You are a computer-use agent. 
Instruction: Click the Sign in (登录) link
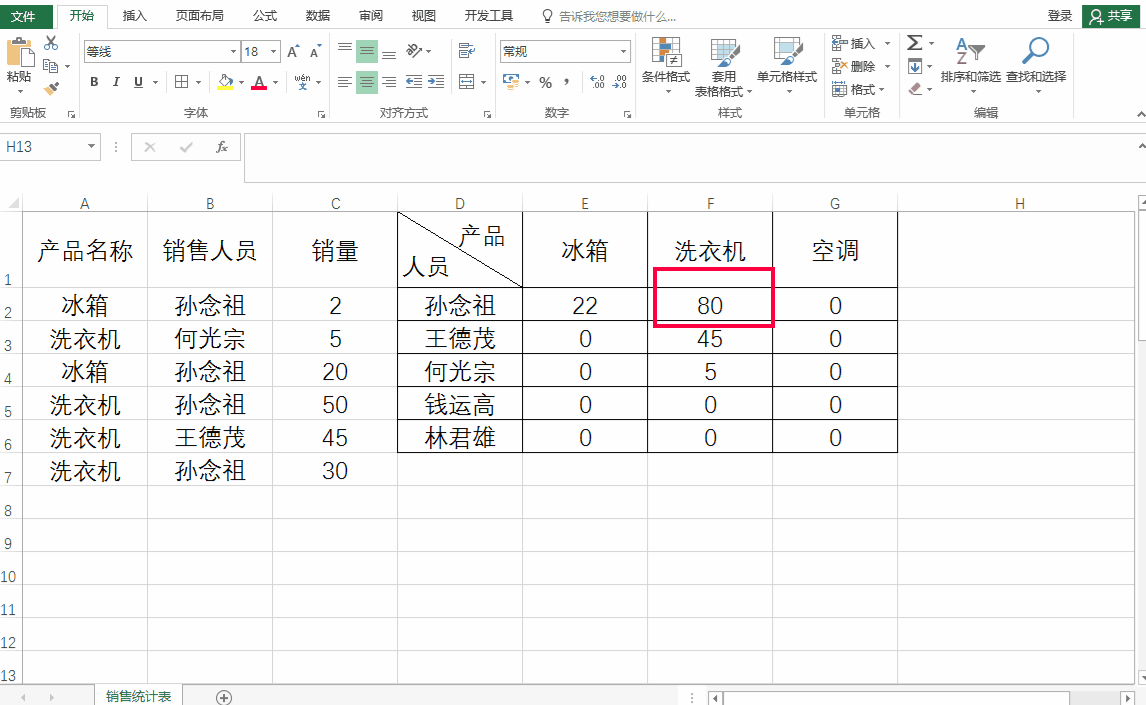coord(1059,16)
